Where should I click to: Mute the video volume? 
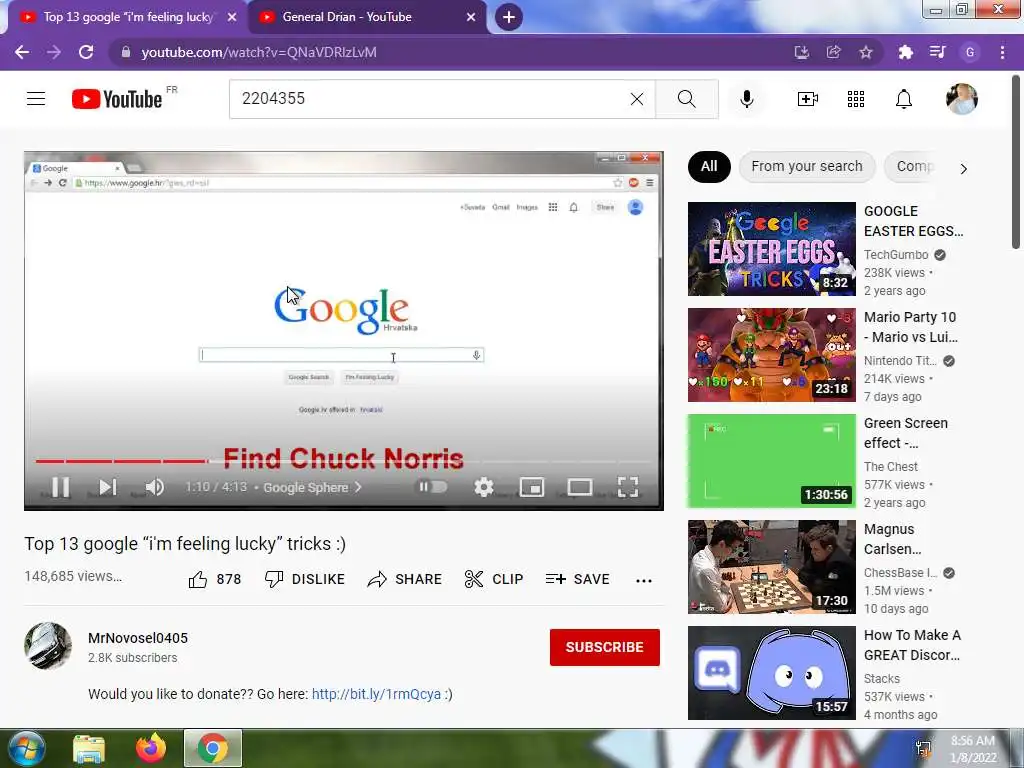click(155, 487)
